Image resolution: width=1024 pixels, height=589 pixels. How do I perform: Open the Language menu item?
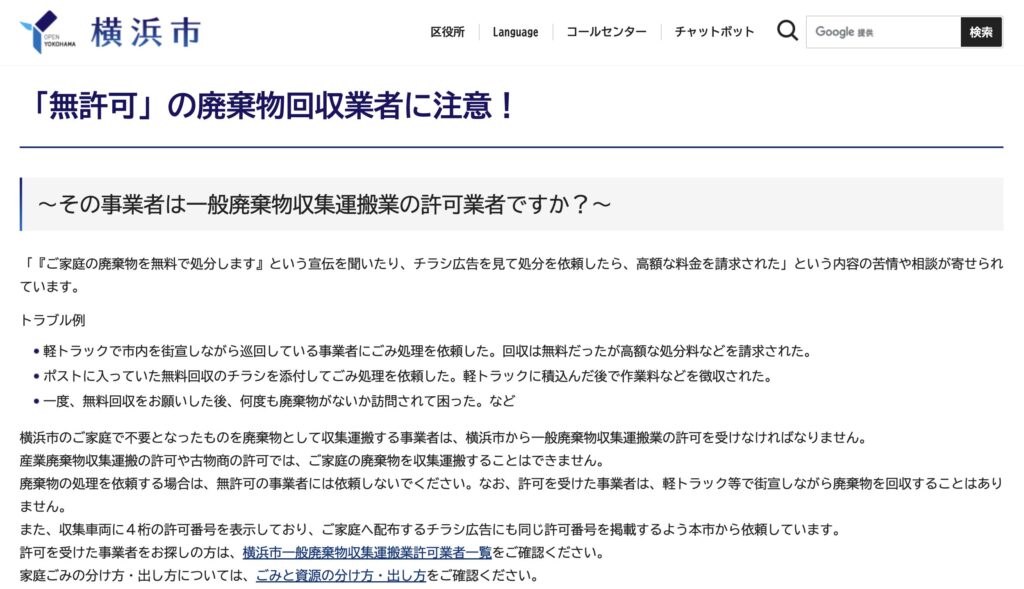tap(515, 32)
